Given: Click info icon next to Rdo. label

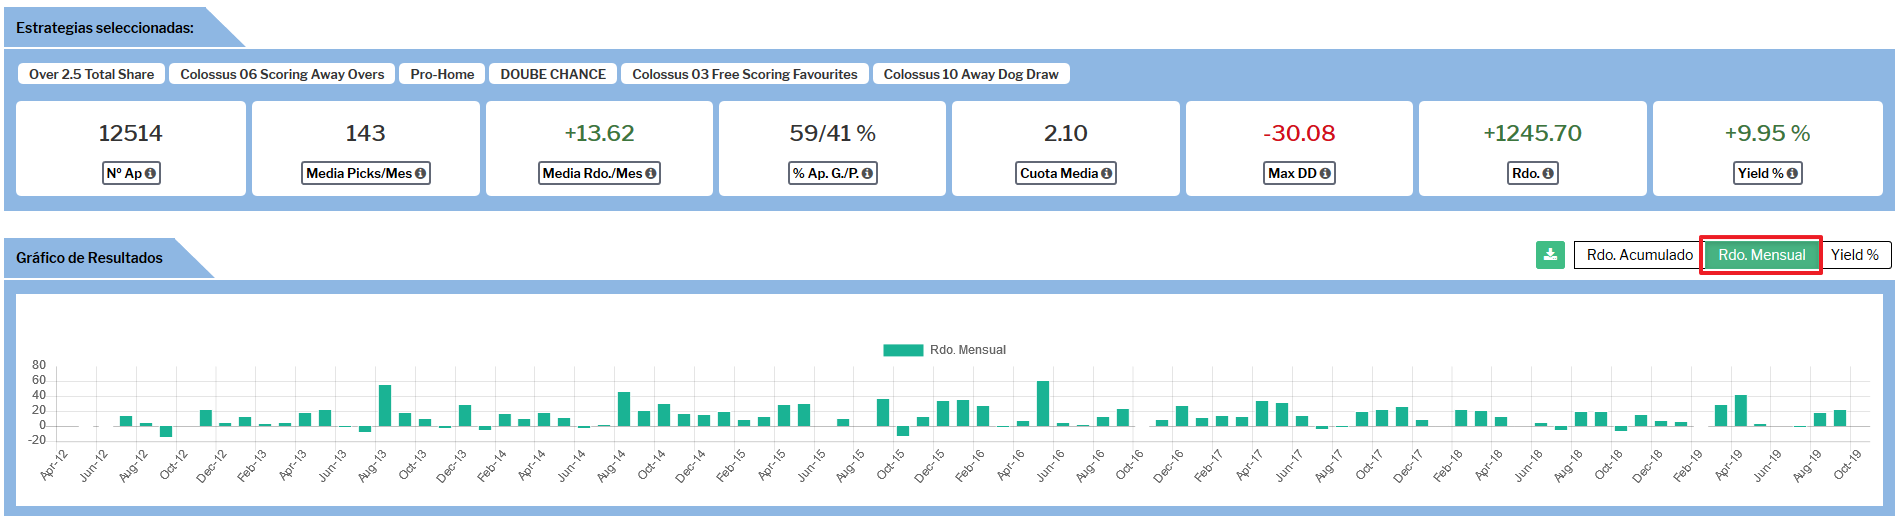Looking at the screenshot, I should click(x=1548, y=174).
